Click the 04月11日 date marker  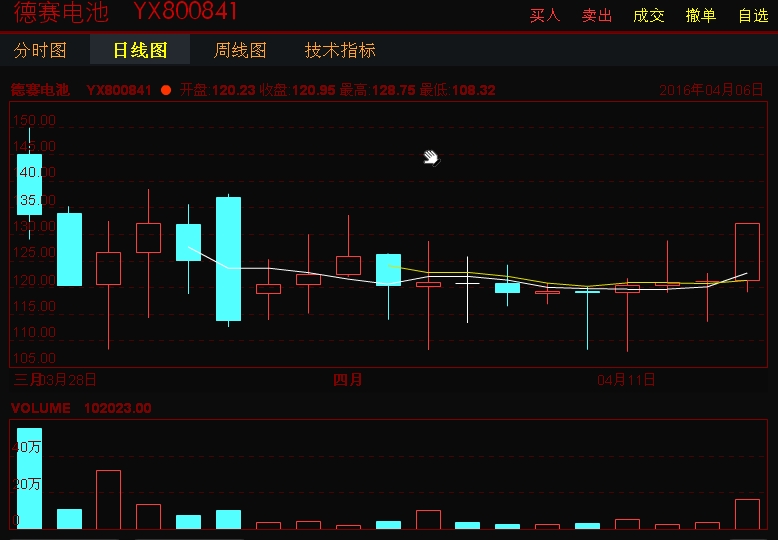click(x=626, y=380)
